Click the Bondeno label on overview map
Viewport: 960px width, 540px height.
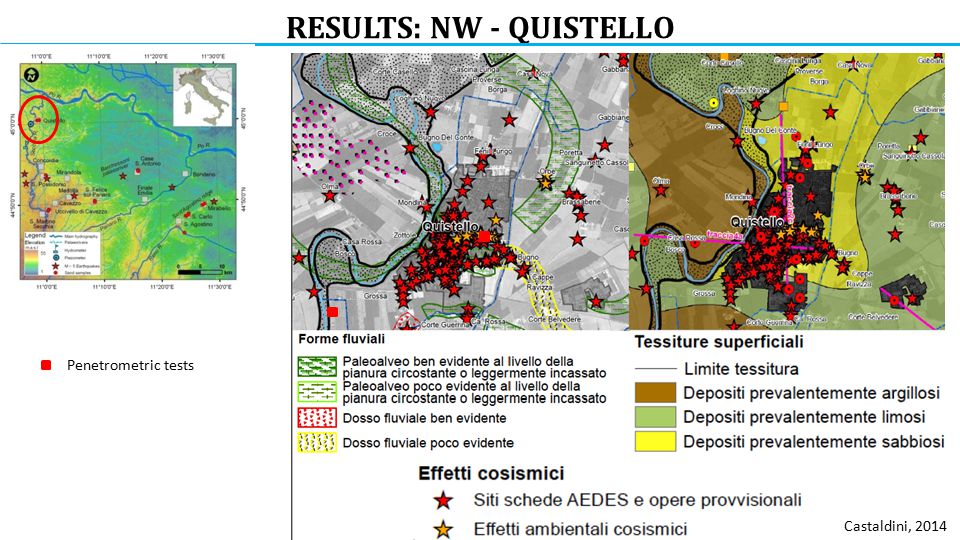pyautogui.click(x=204, y=174)
